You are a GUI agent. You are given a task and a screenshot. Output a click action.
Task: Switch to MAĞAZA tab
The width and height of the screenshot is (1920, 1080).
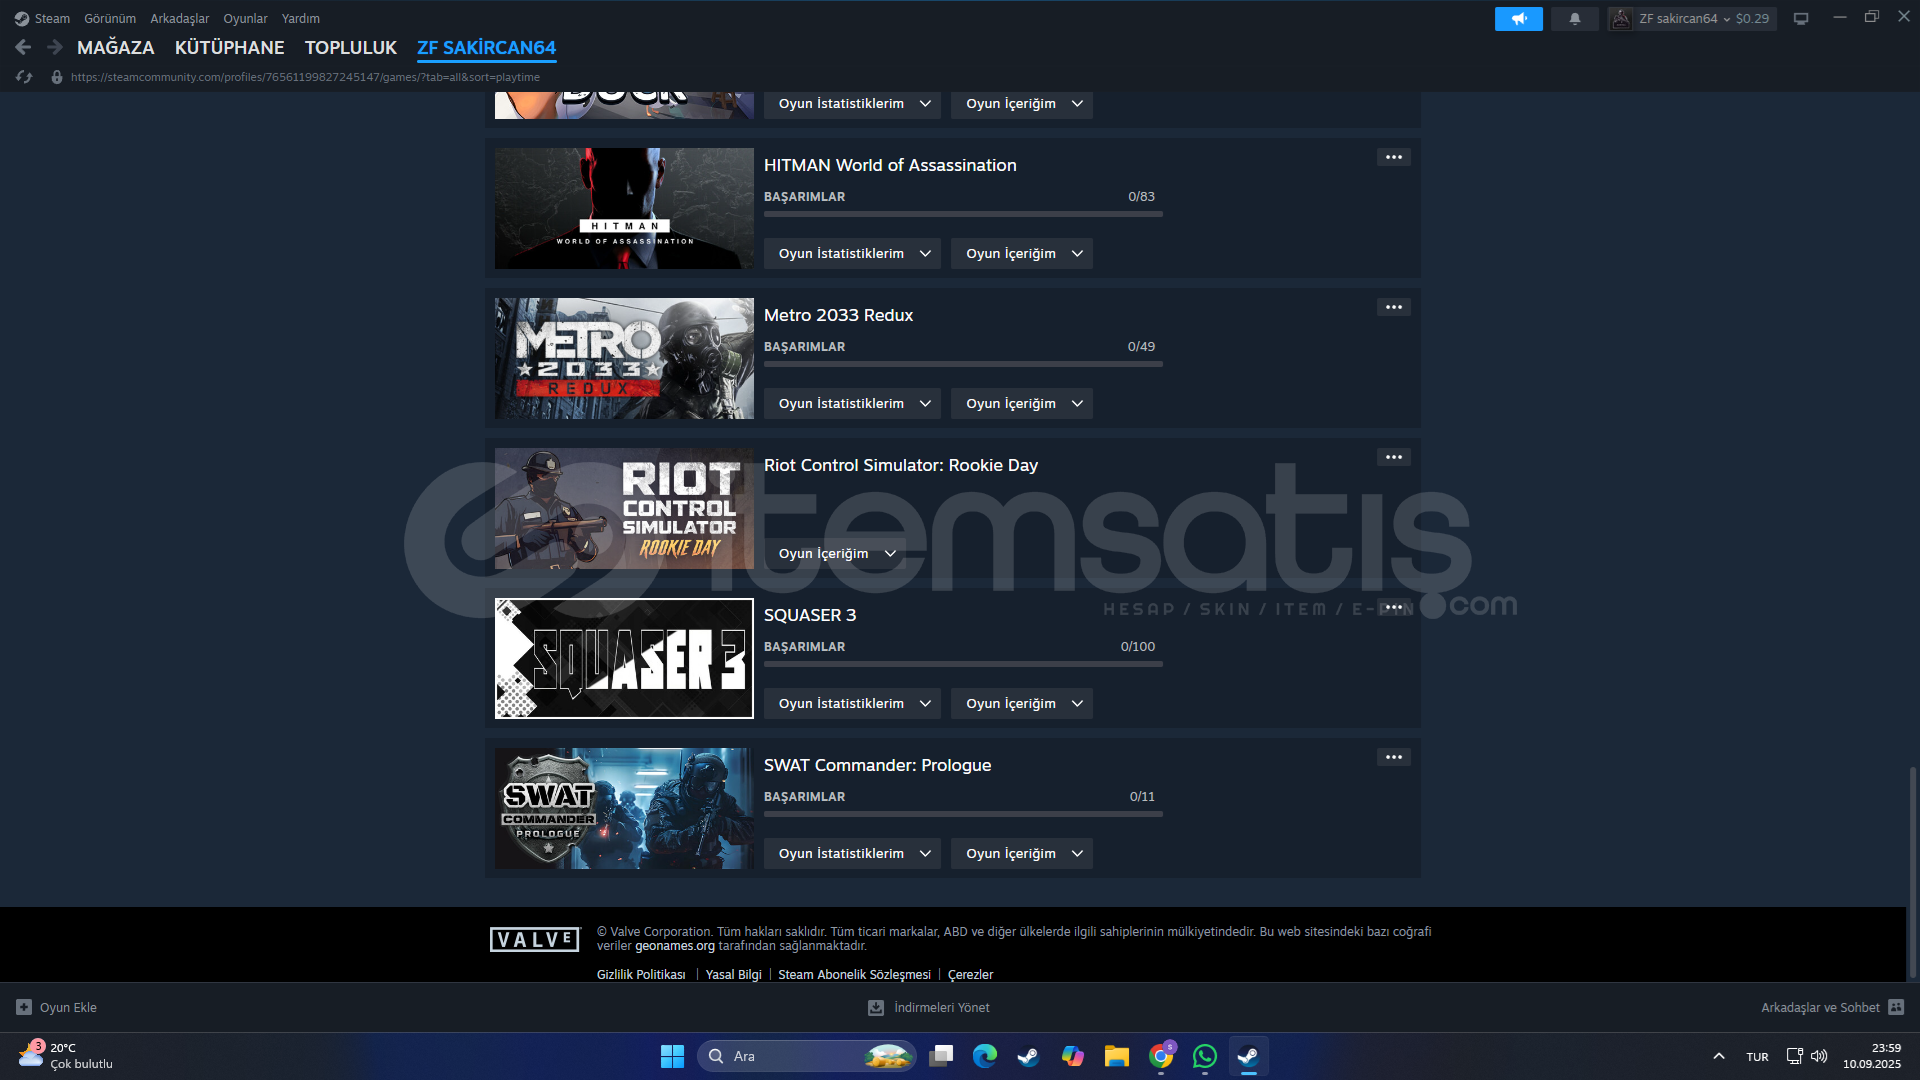click(116, 47)
